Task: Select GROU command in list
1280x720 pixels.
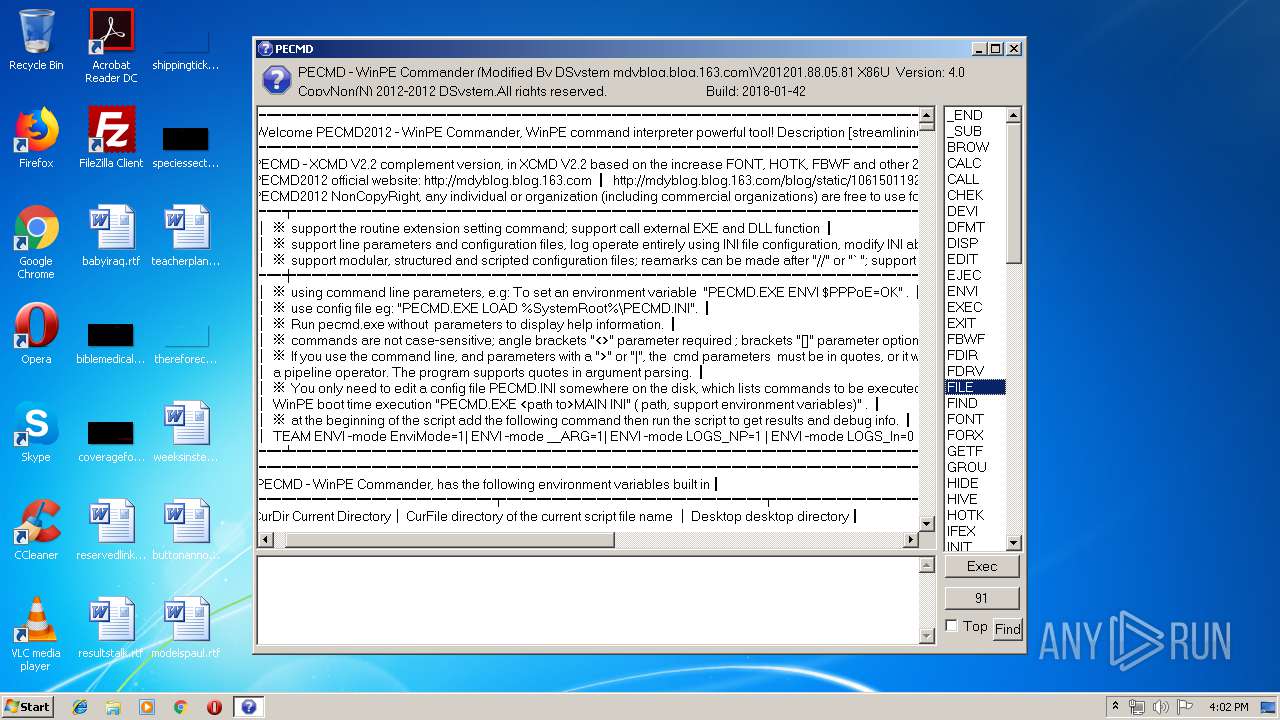Action: click(x=975, y=467)
